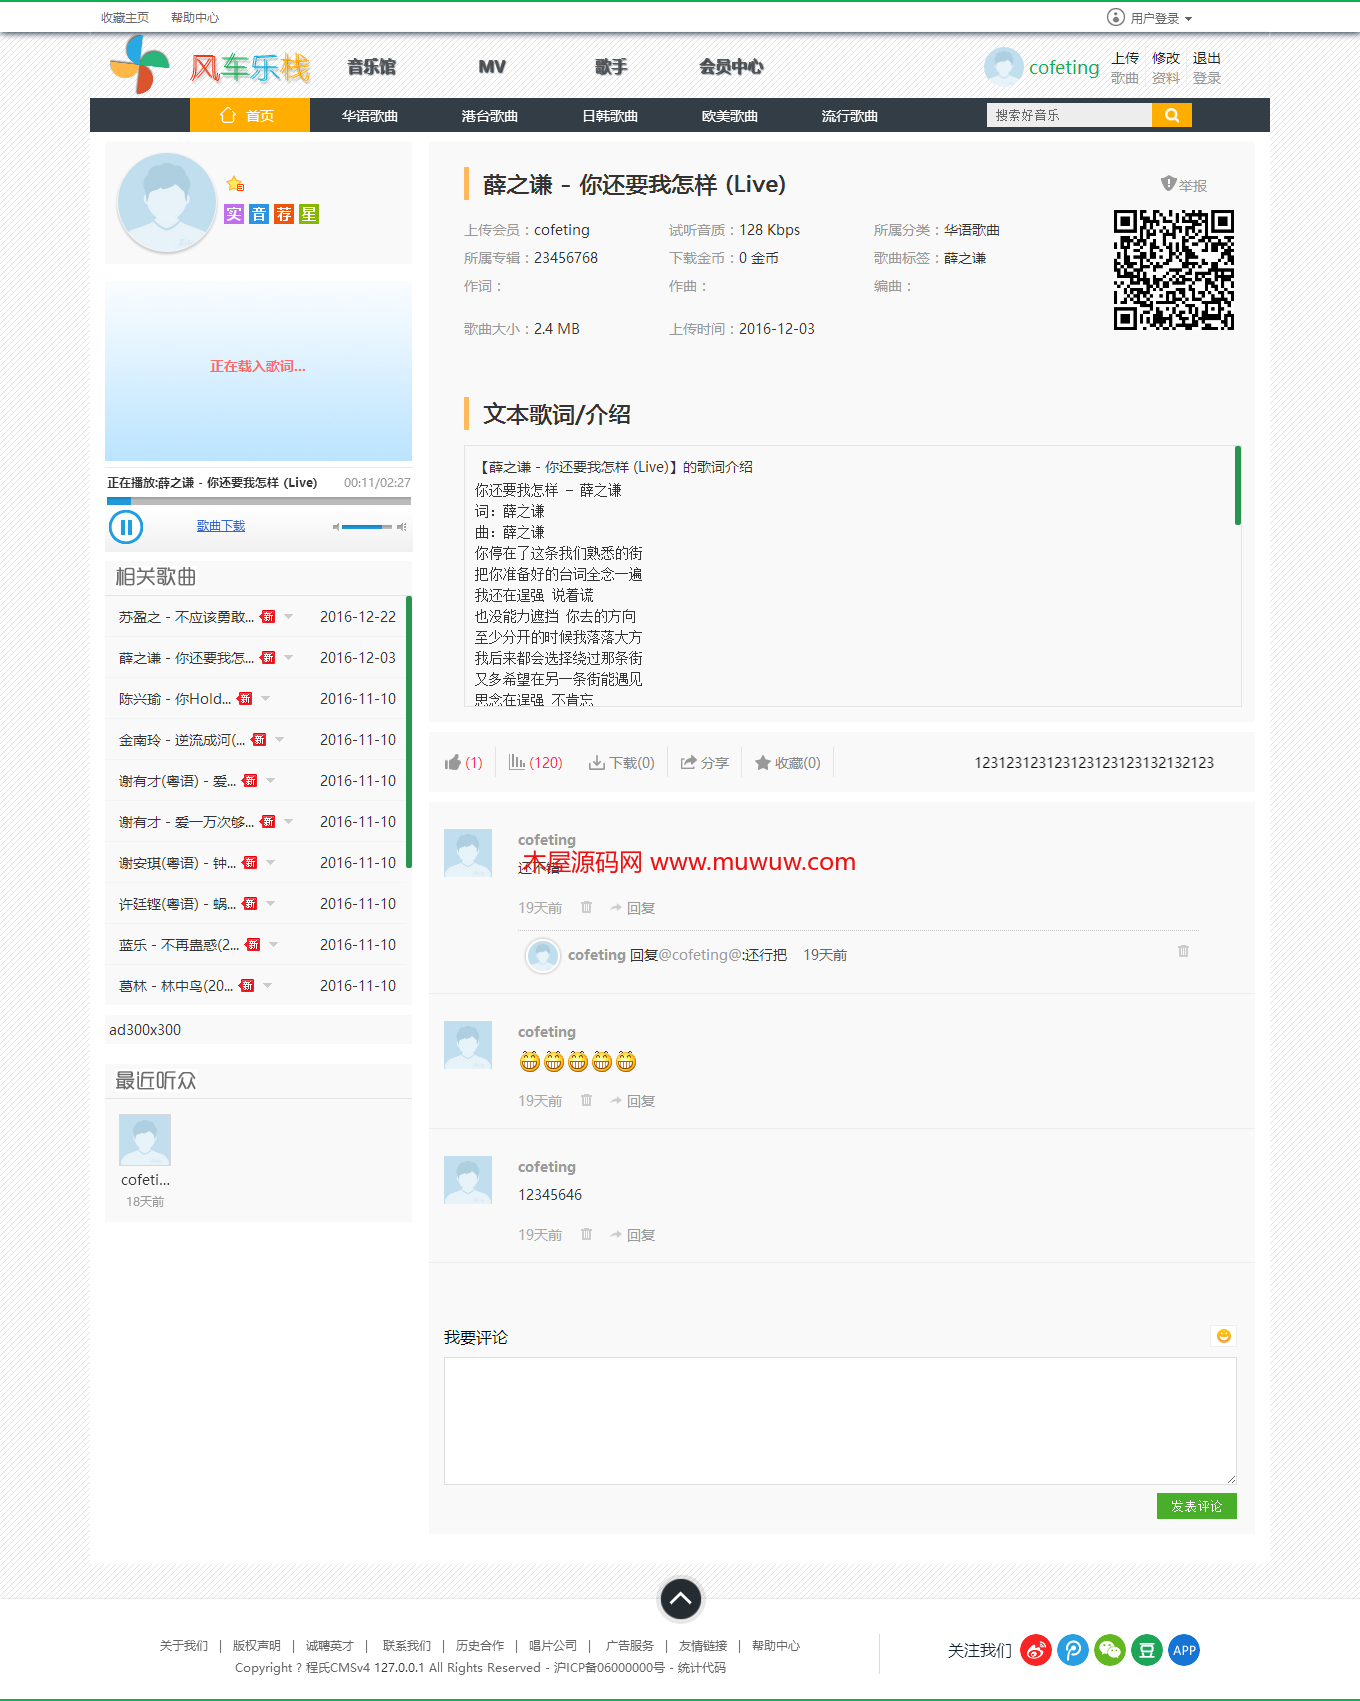Expand arrow beside 苏盈之 song entry

(289, 616)
